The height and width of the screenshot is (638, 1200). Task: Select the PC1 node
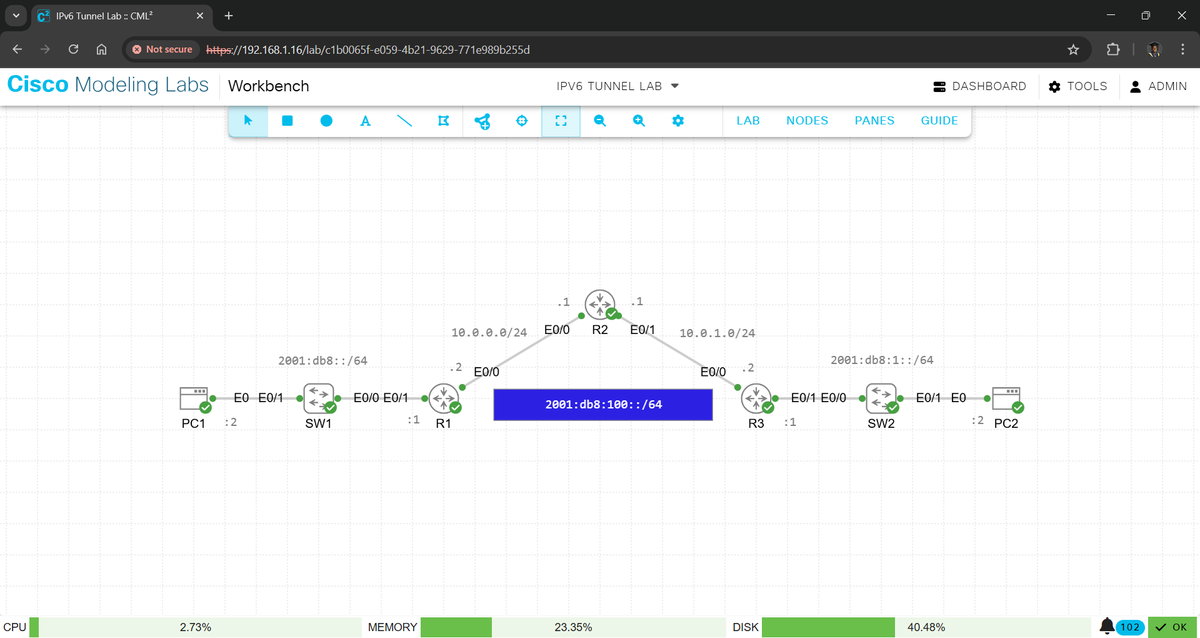click(x=193, y=399)
